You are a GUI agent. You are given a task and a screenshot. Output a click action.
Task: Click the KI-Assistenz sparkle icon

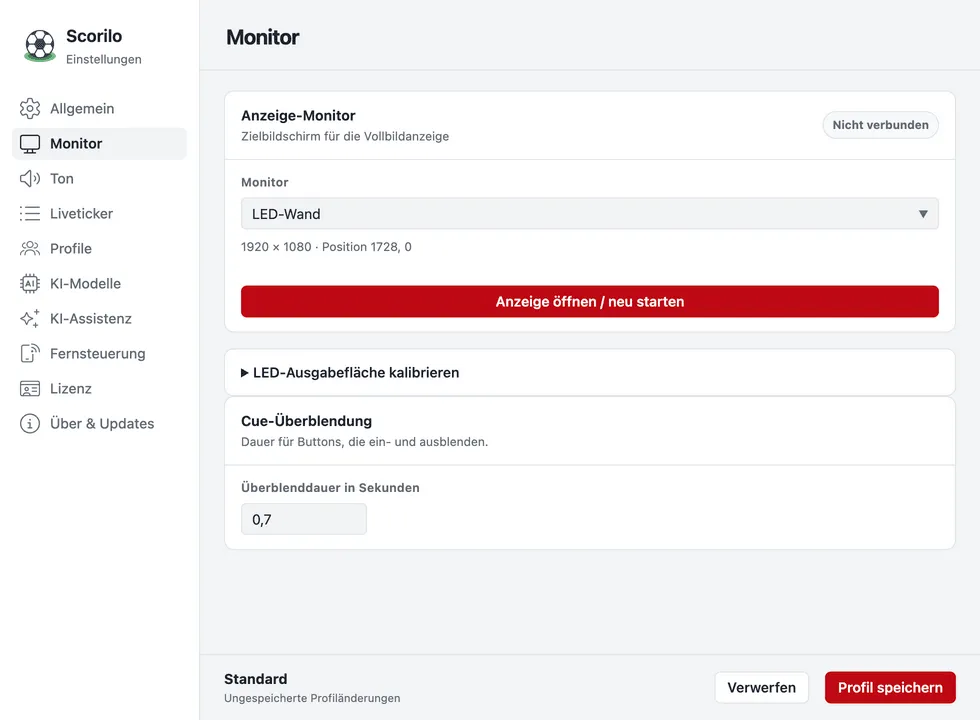[x=29, y=319]
